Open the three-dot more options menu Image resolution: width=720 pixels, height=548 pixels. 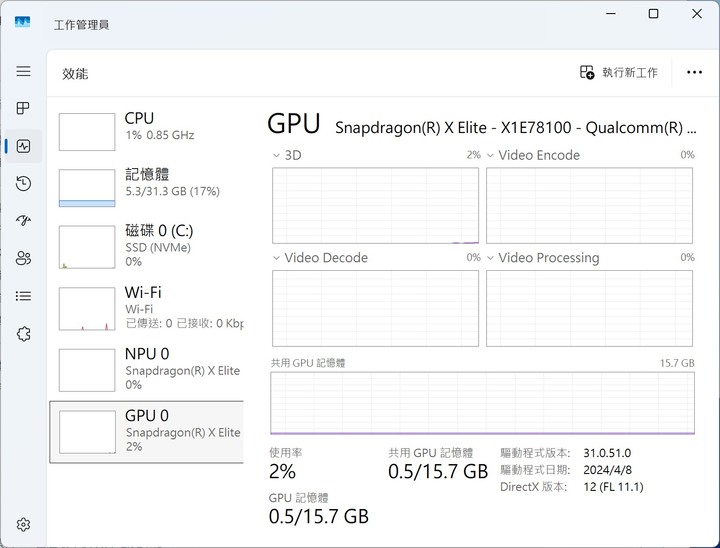694,72
